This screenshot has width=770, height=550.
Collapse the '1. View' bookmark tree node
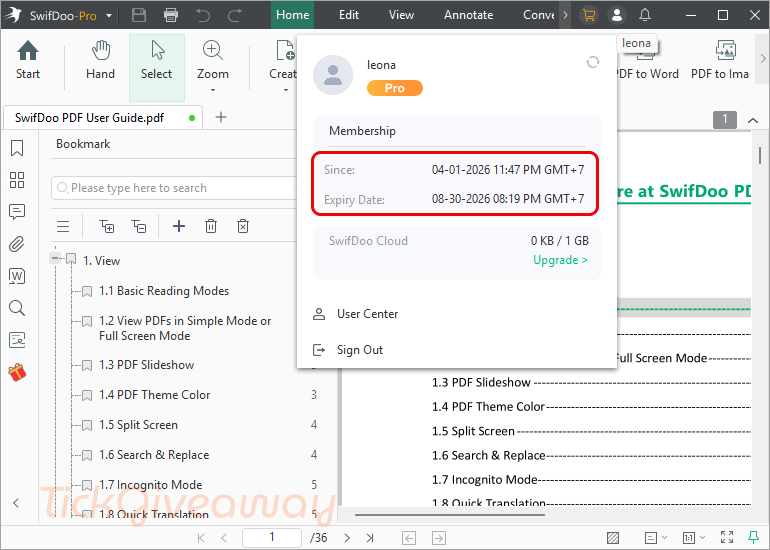point(55,258)
